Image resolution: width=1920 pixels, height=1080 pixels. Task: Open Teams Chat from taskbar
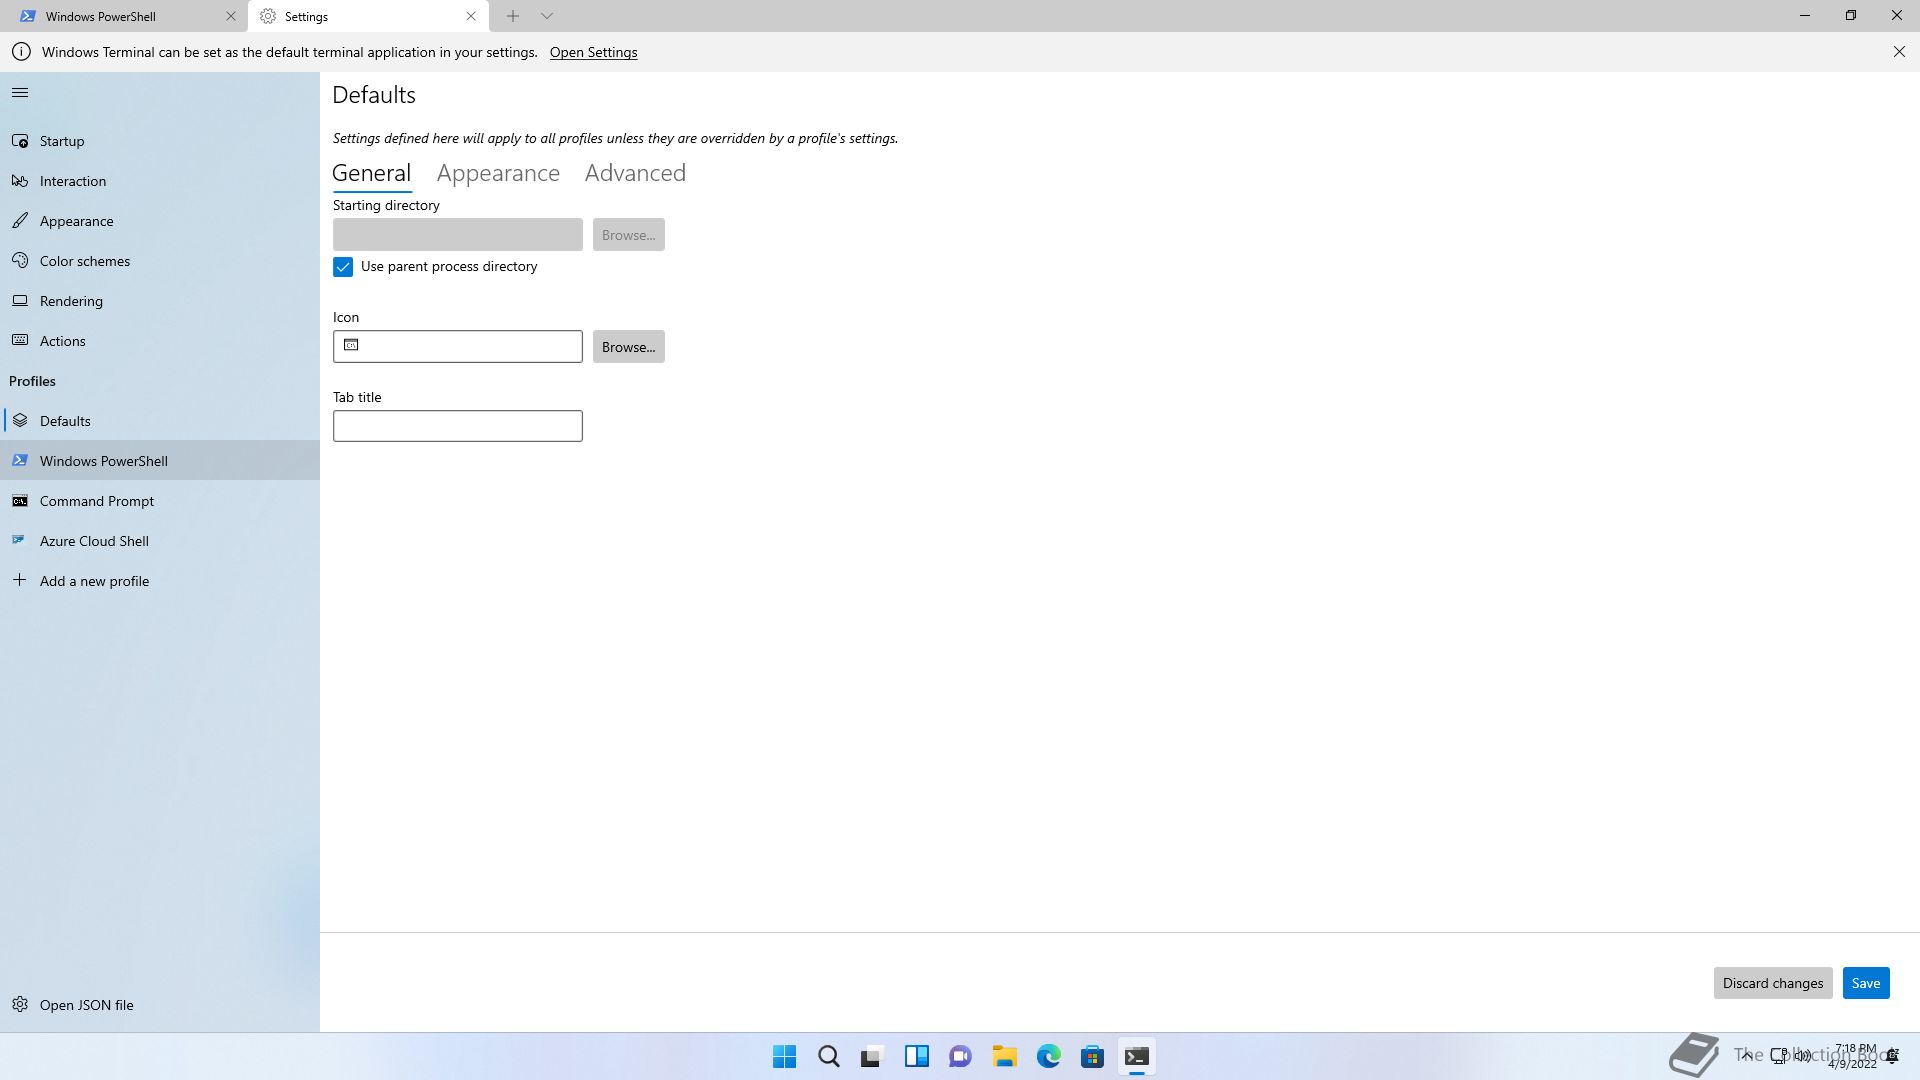click(x=961, y=1056)
